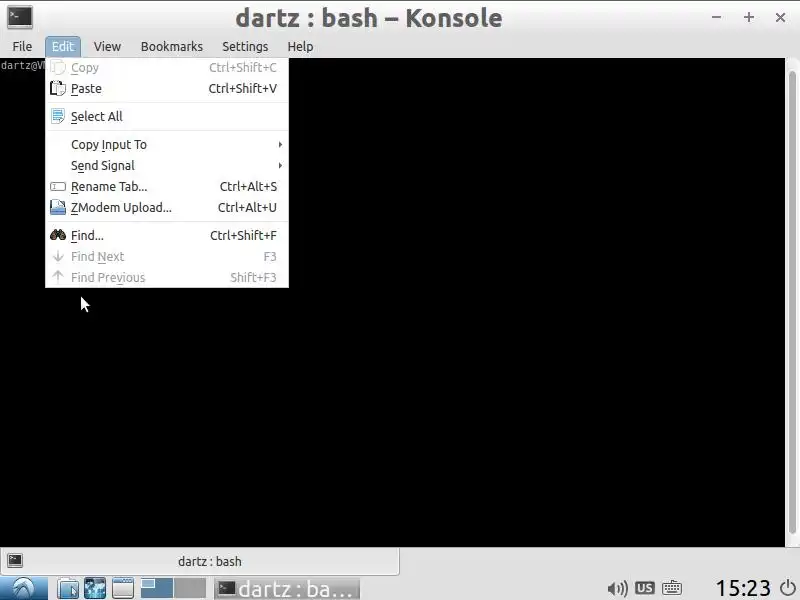Click the terminal icon on the tab bar
The height and width of the screenshot is (600, 800).
point(15,561)
